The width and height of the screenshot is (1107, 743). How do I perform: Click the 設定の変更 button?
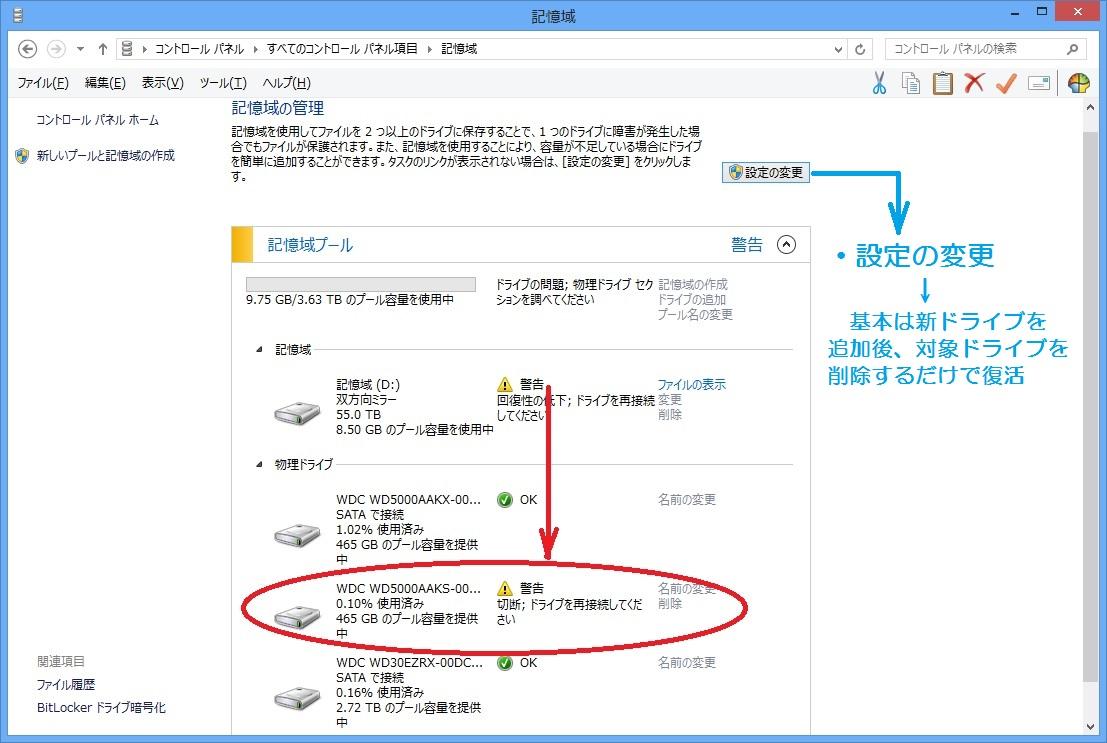click(x=766, y=172)
